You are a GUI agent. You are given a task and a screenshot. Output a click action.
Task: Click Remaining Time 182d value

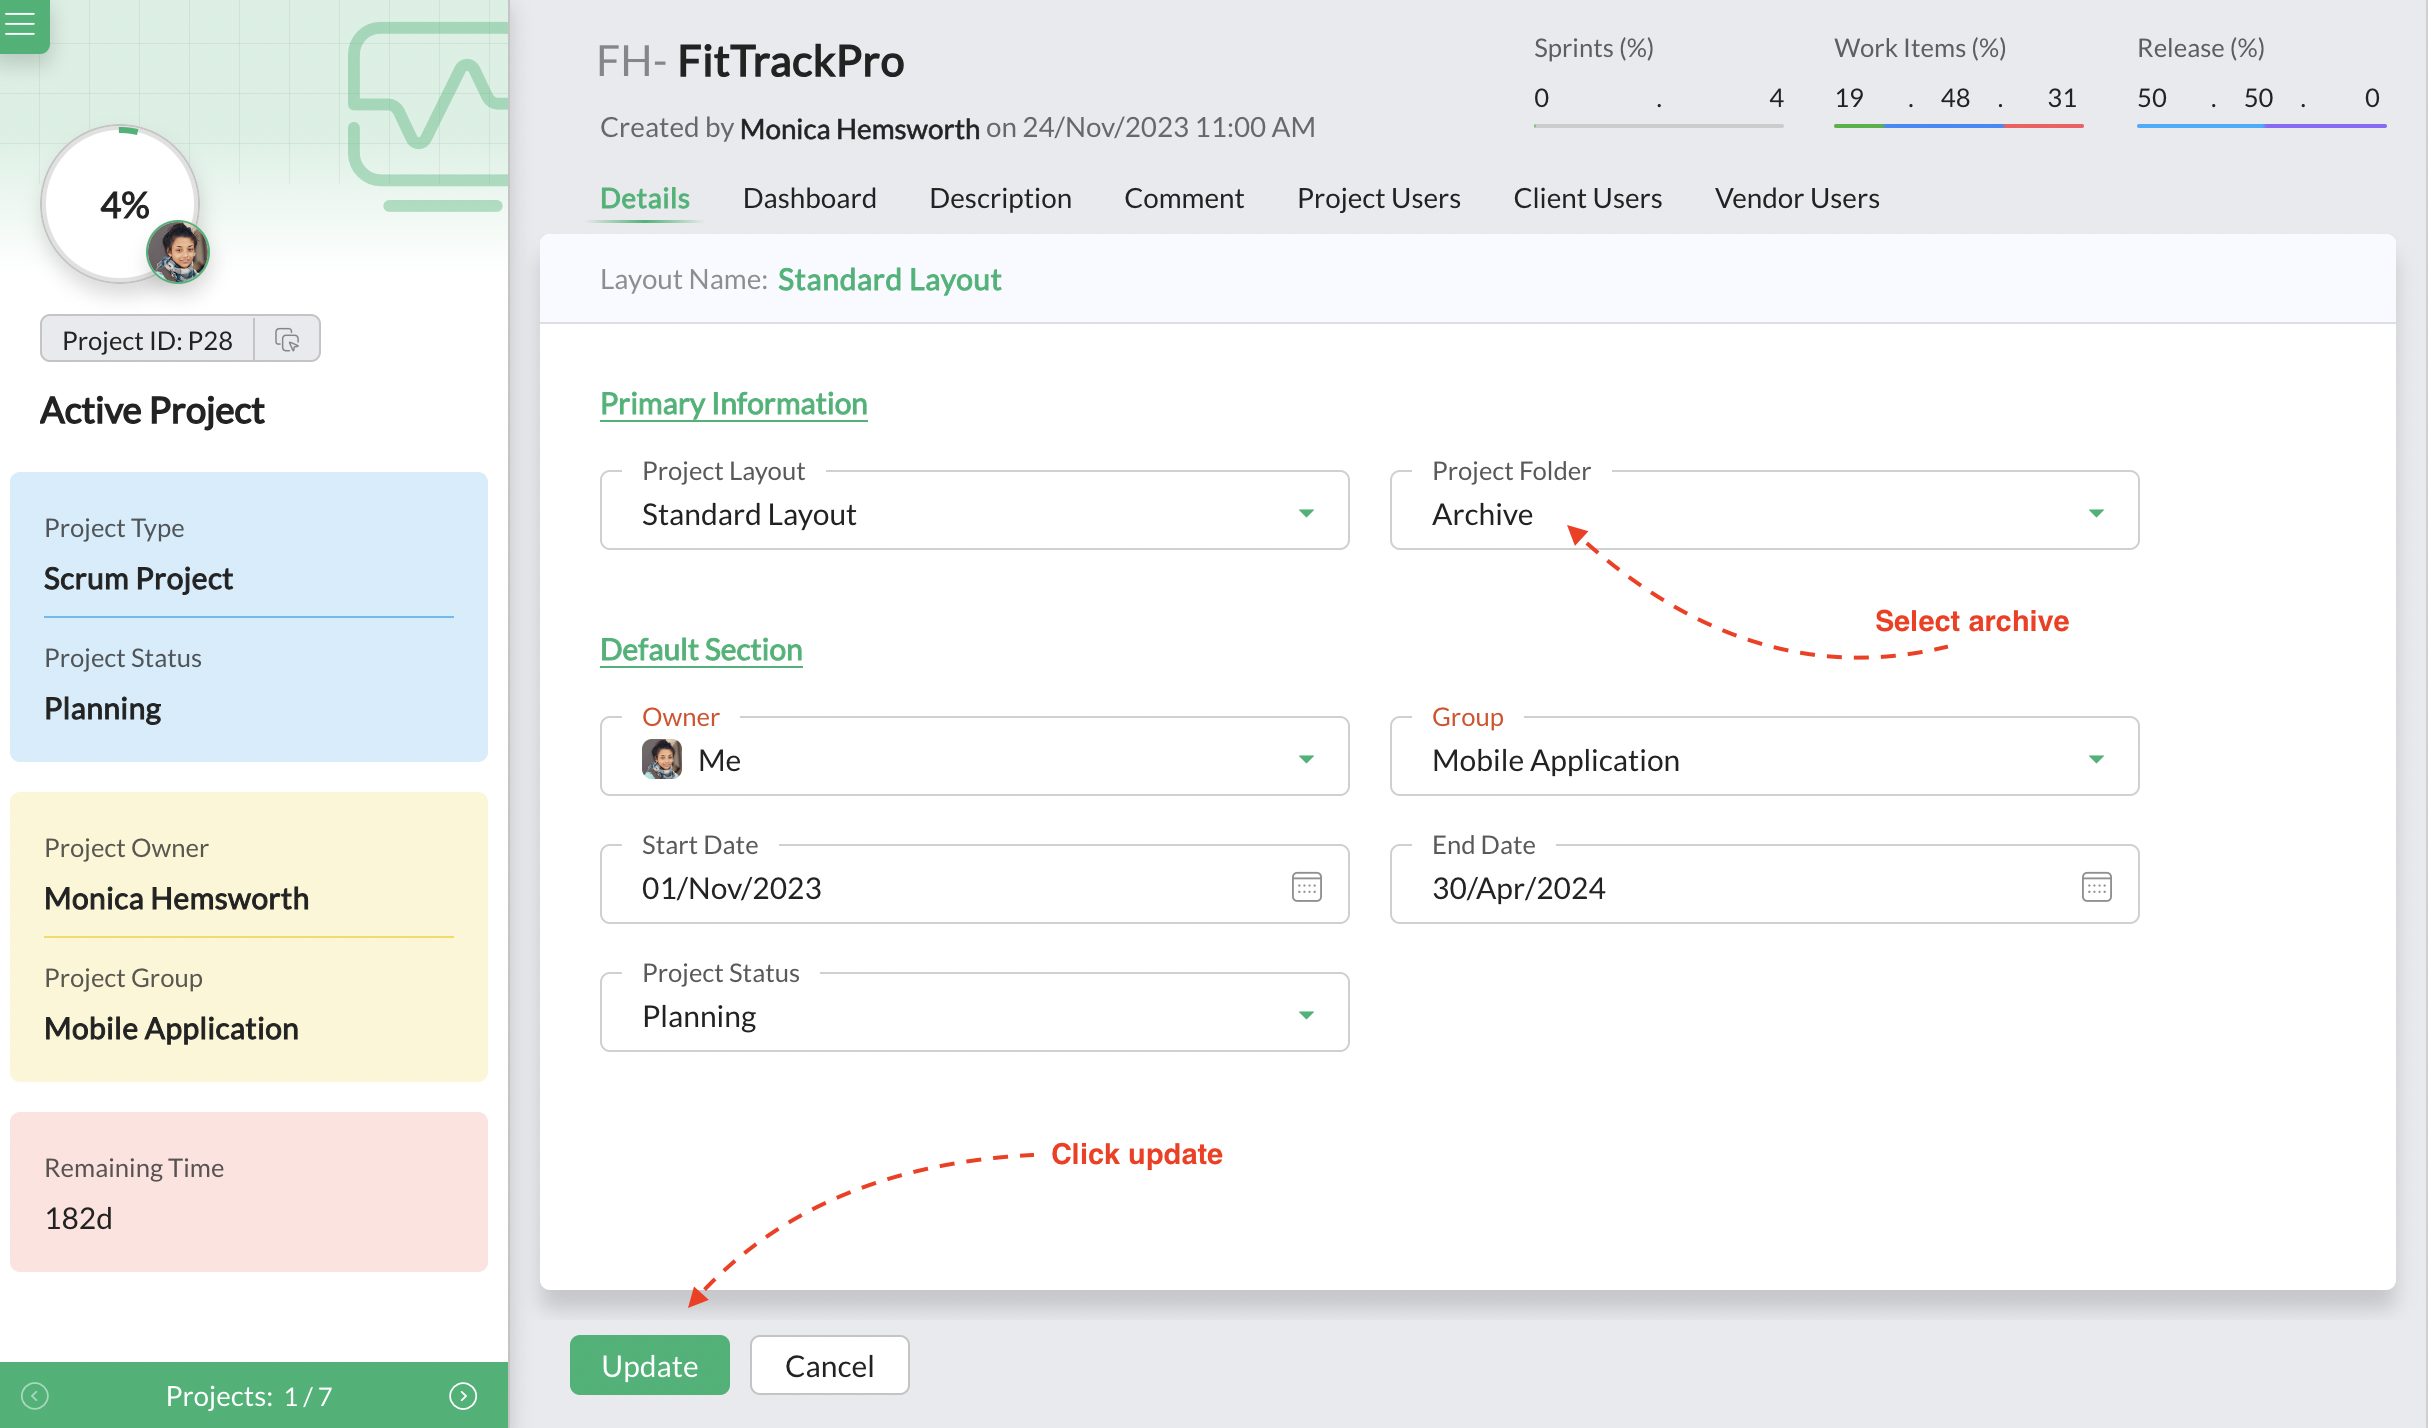click(x=78, y=1218)
